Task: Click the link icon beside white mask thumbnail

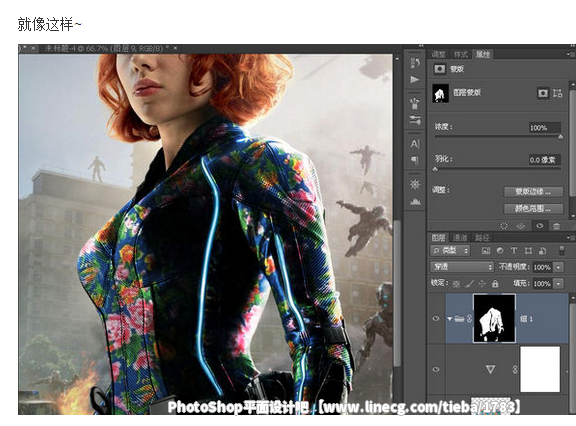Action: [515, 369]
